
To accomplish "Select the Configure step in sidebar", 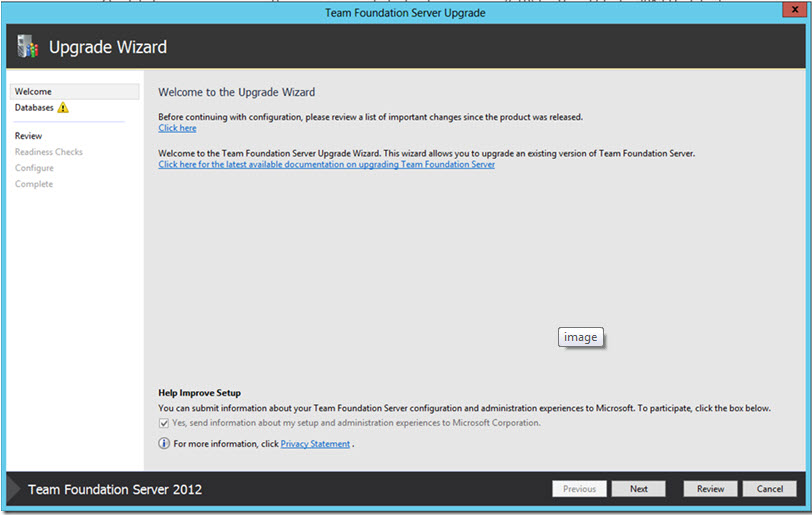I will [34, 168].
